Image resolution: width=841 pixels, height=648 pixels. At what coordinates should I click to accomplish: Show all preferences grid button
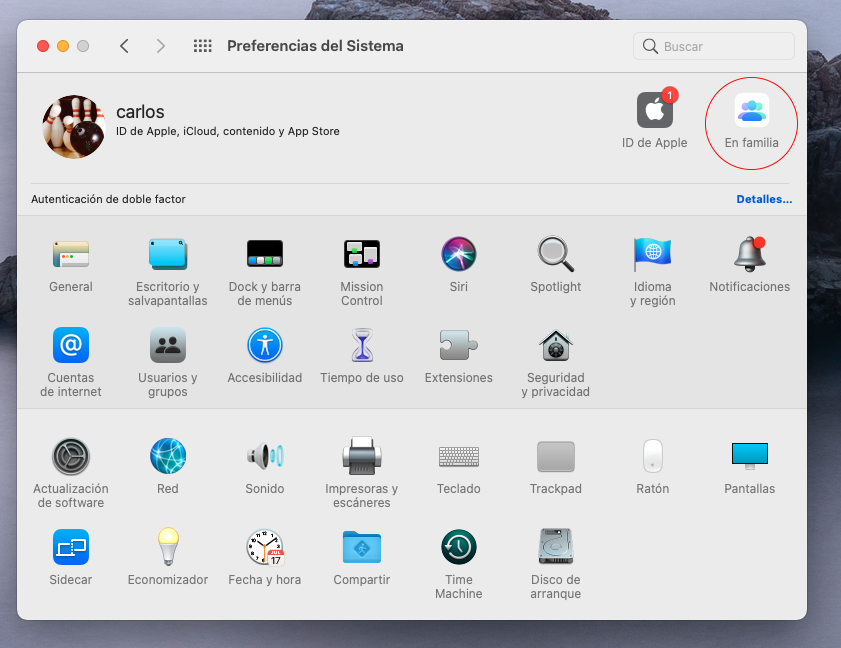coord(203,46)
